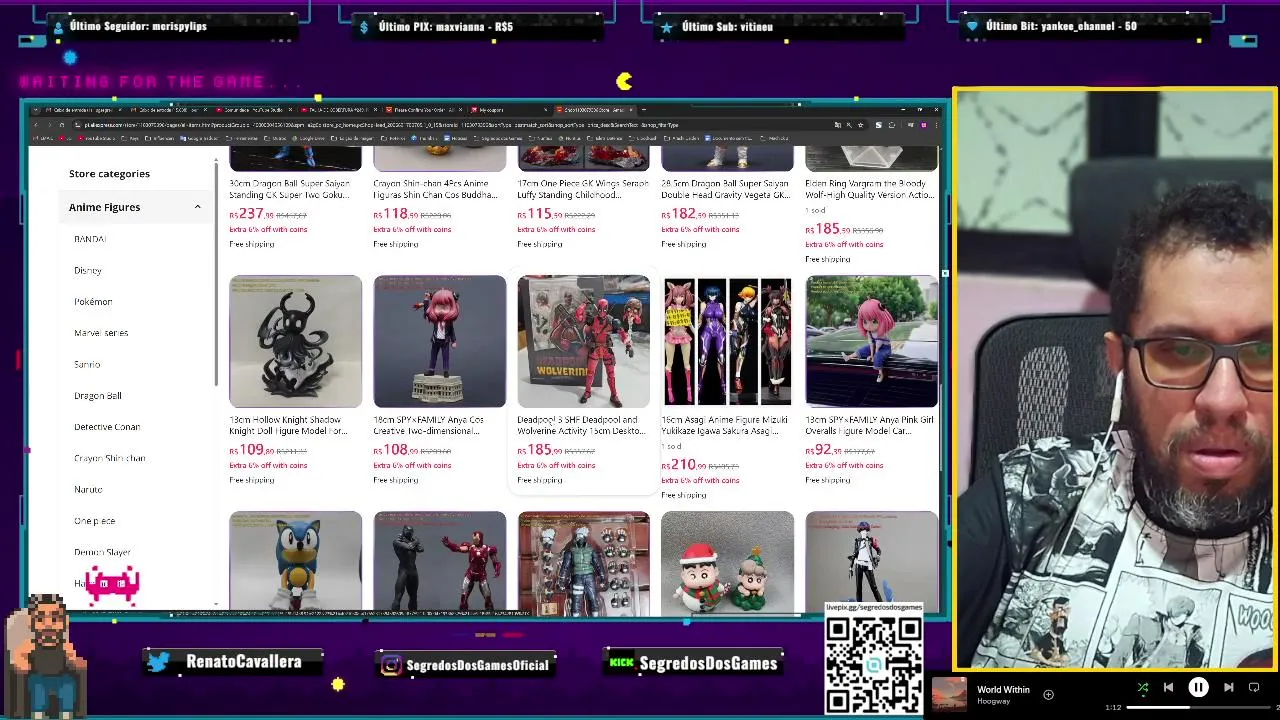1280x720 pixels.
Task: Open a new browser tab
Action: [x=643, y=109]
